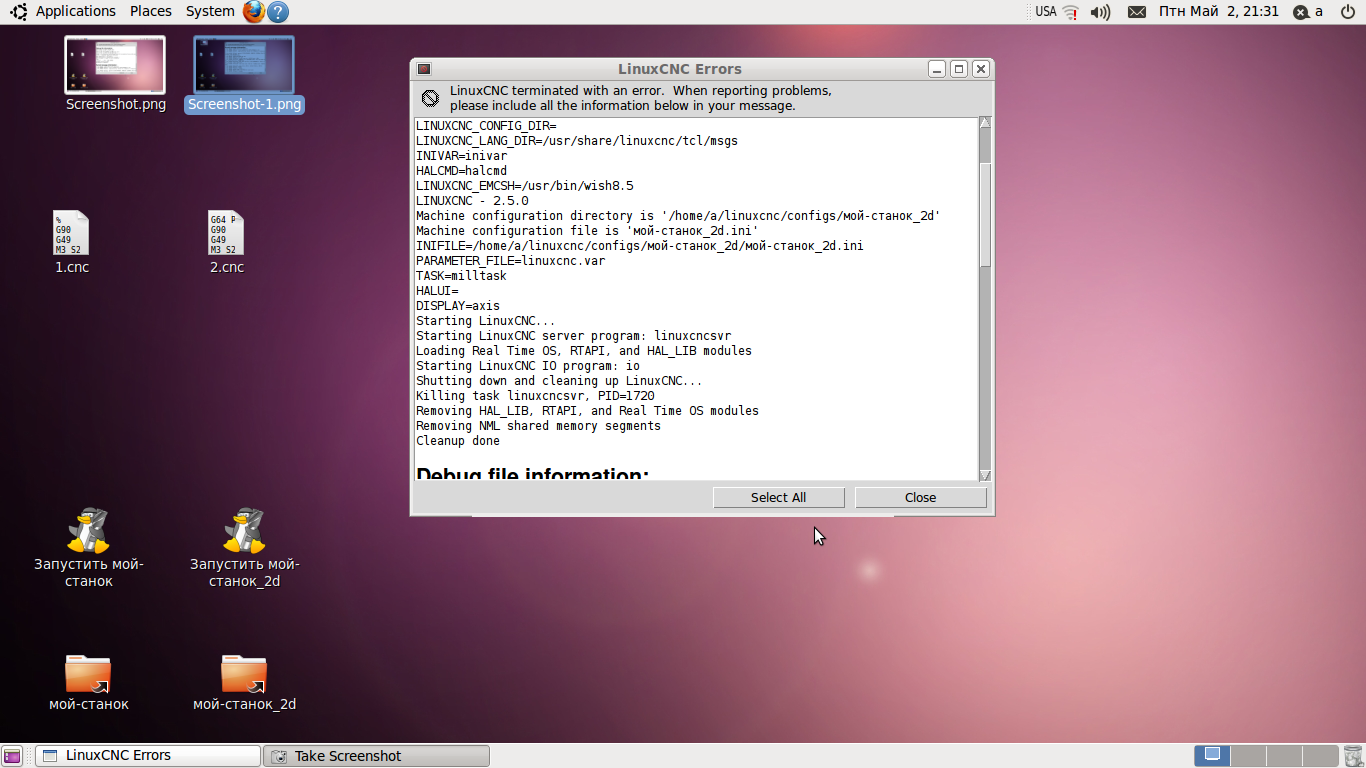Screen dimensions: 1366x768
Task: Click 'Loading Real Time OS, RTAPI' line
Action: click(x=584, y=351)
